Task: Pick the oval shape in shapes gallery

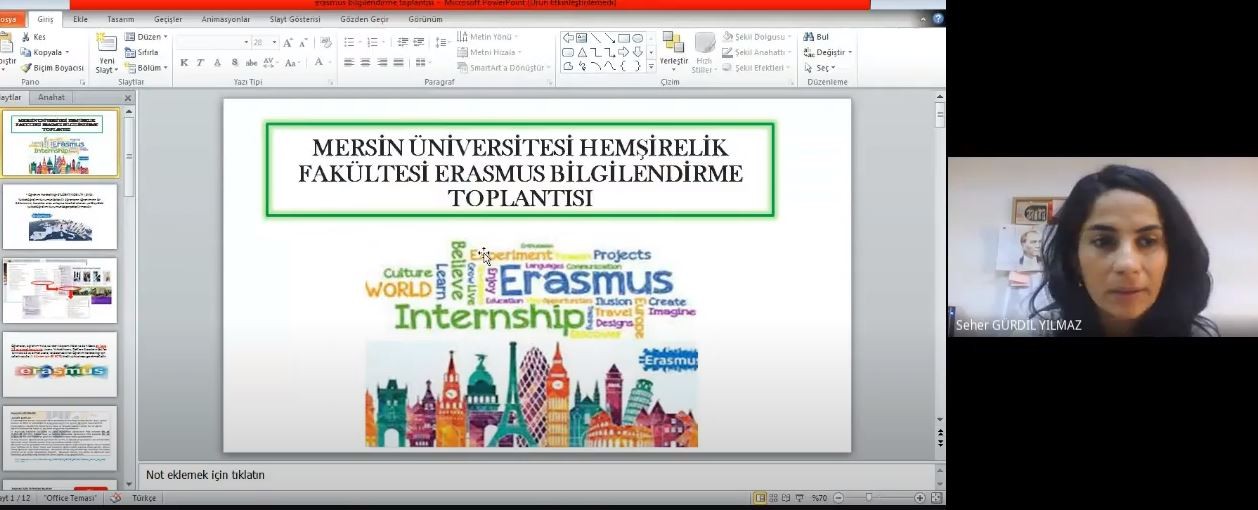Action: [x=637, y=38]
